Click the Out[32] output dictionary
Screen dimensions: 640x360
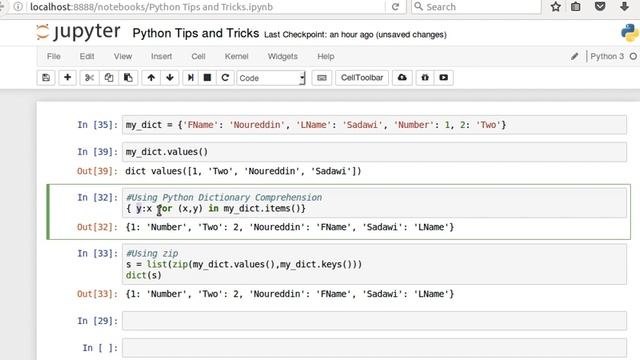pos(290,227)
